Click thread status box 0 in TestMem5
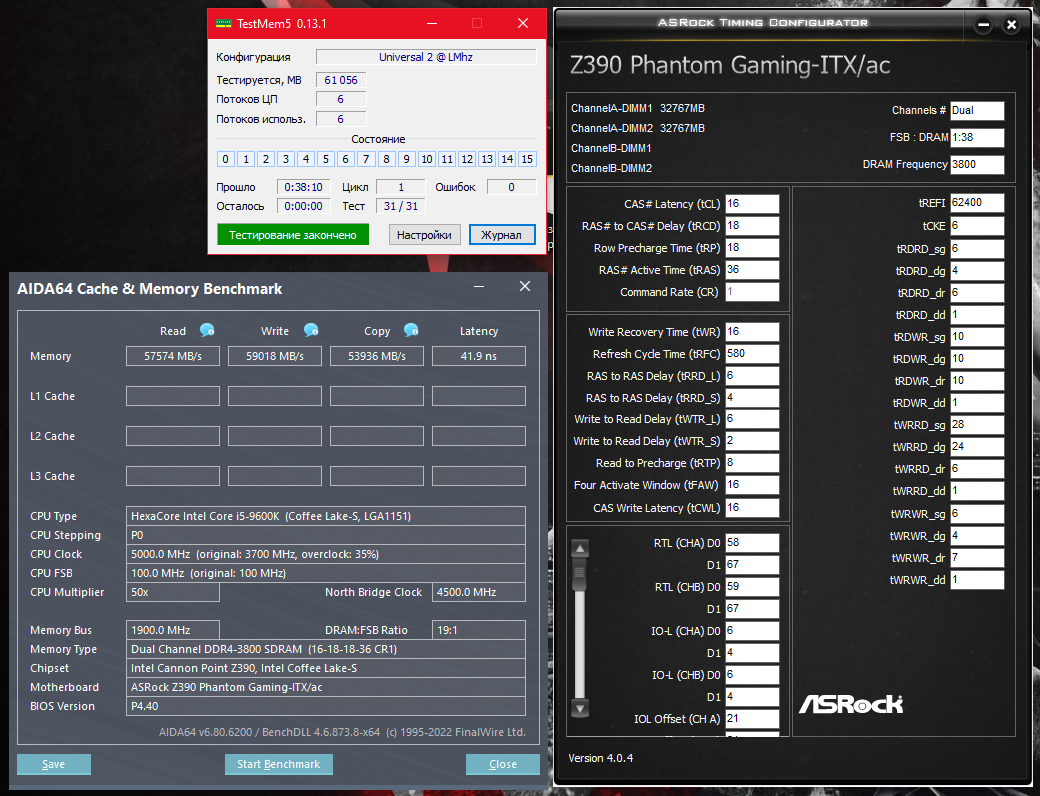The width and height of the screenshot is (1040, 796). pos(226,159)
